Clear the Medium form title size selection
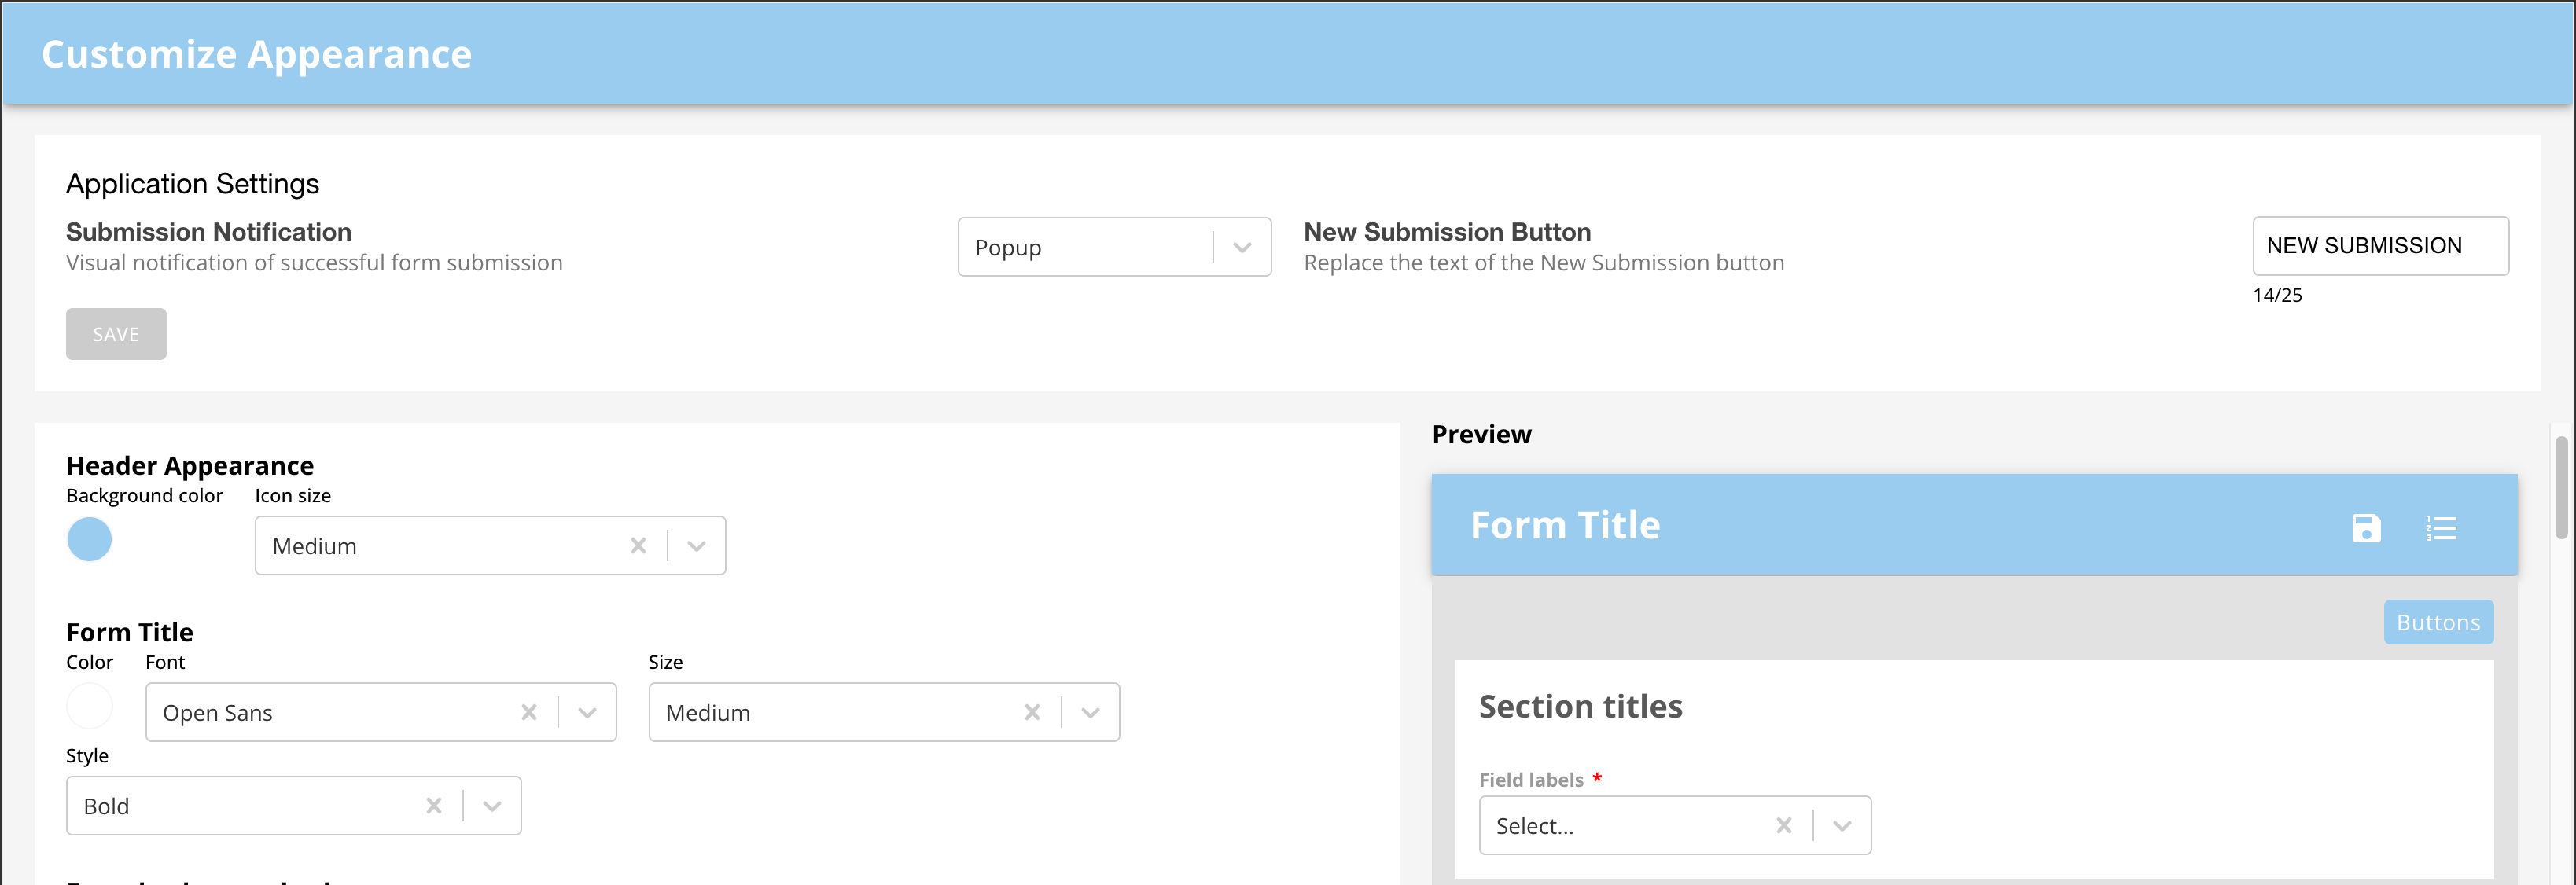The image size is (2576, 885). 1033,712
